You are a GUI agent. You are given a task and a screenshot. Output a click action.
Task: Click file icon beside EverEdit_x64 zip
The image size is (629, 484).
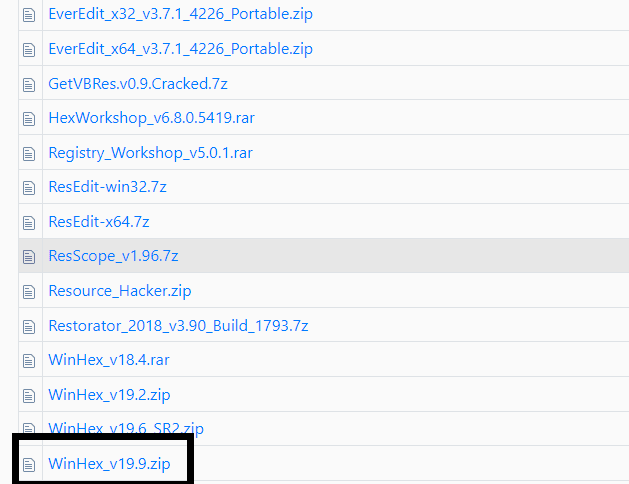click(29, 50)
